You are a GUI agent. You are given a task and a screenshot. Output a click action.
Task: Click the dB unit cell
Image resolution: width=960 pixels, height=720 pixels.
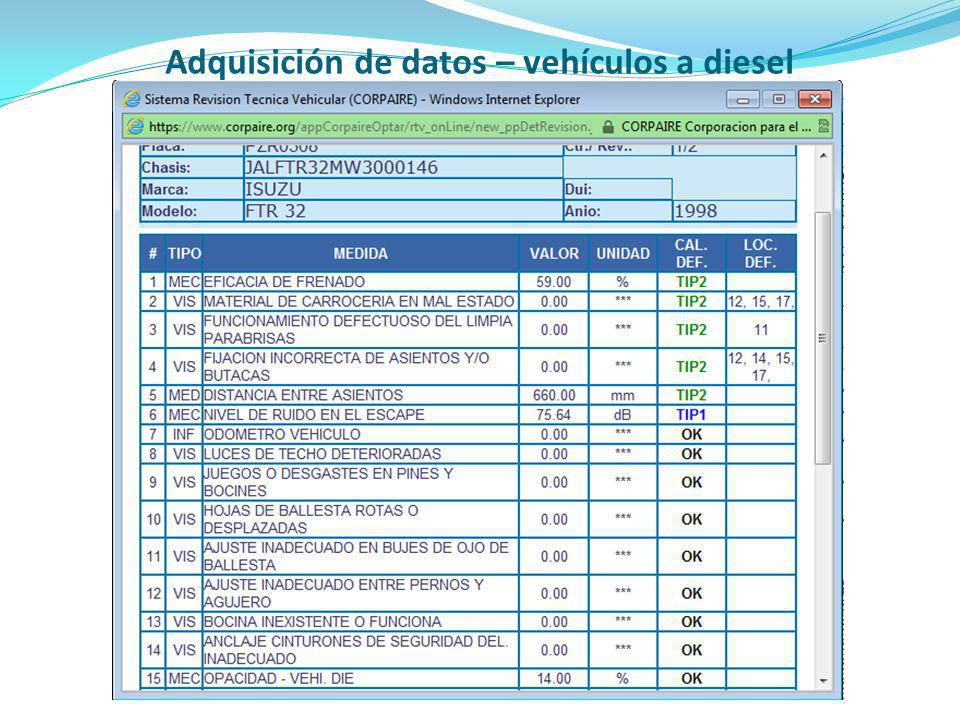(623, 415)
